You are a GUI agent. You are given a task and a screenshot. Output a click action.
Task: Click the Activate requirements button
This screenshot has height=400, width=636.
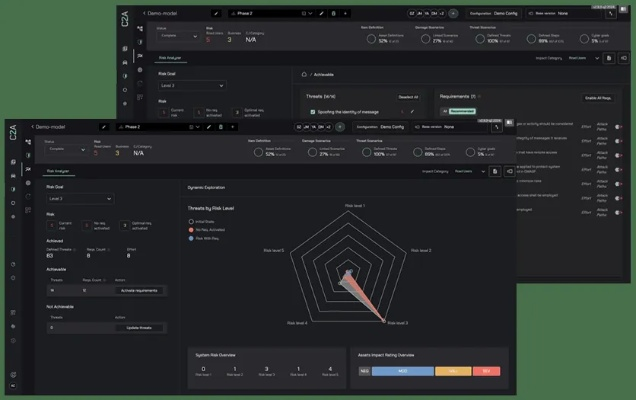(139, 290)
